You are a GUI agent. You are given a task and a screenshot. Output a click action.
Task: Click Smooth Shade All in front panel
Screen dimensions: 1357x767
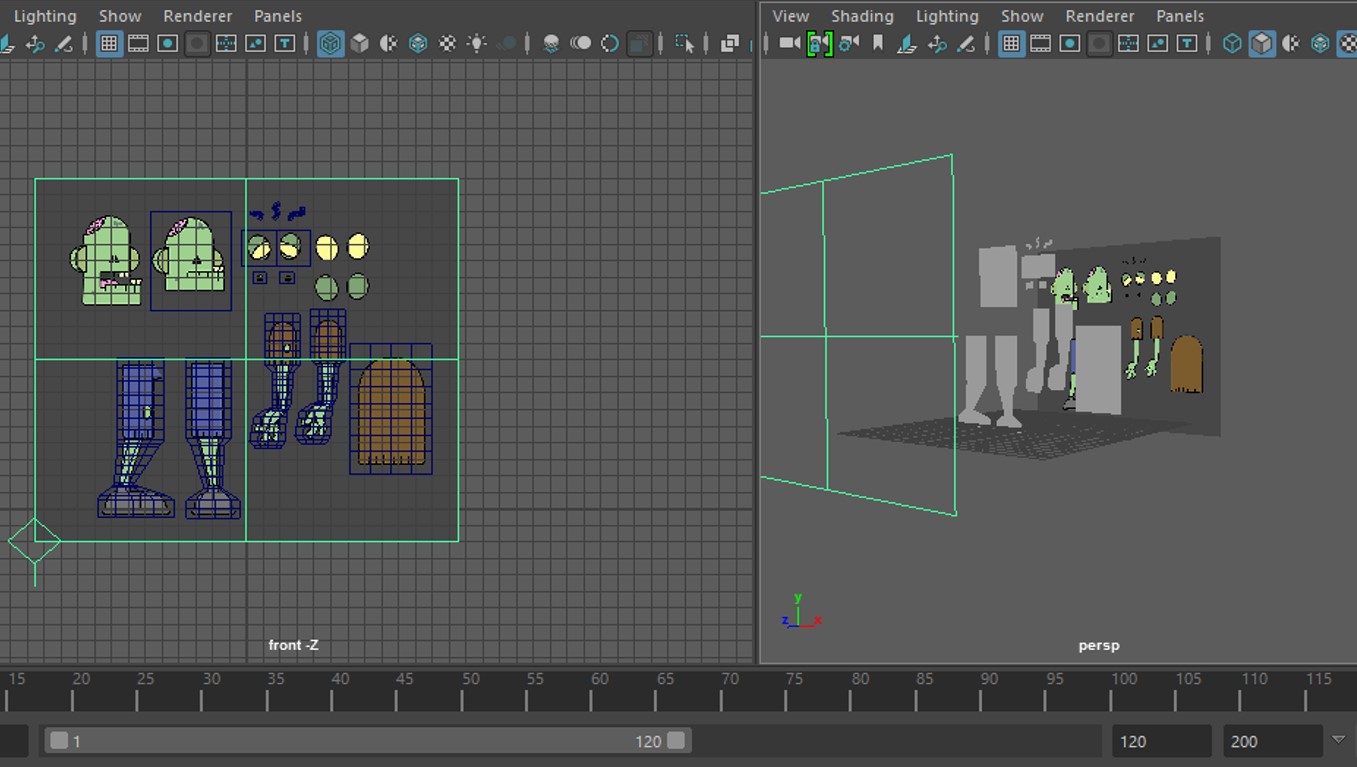click(359, 44)
